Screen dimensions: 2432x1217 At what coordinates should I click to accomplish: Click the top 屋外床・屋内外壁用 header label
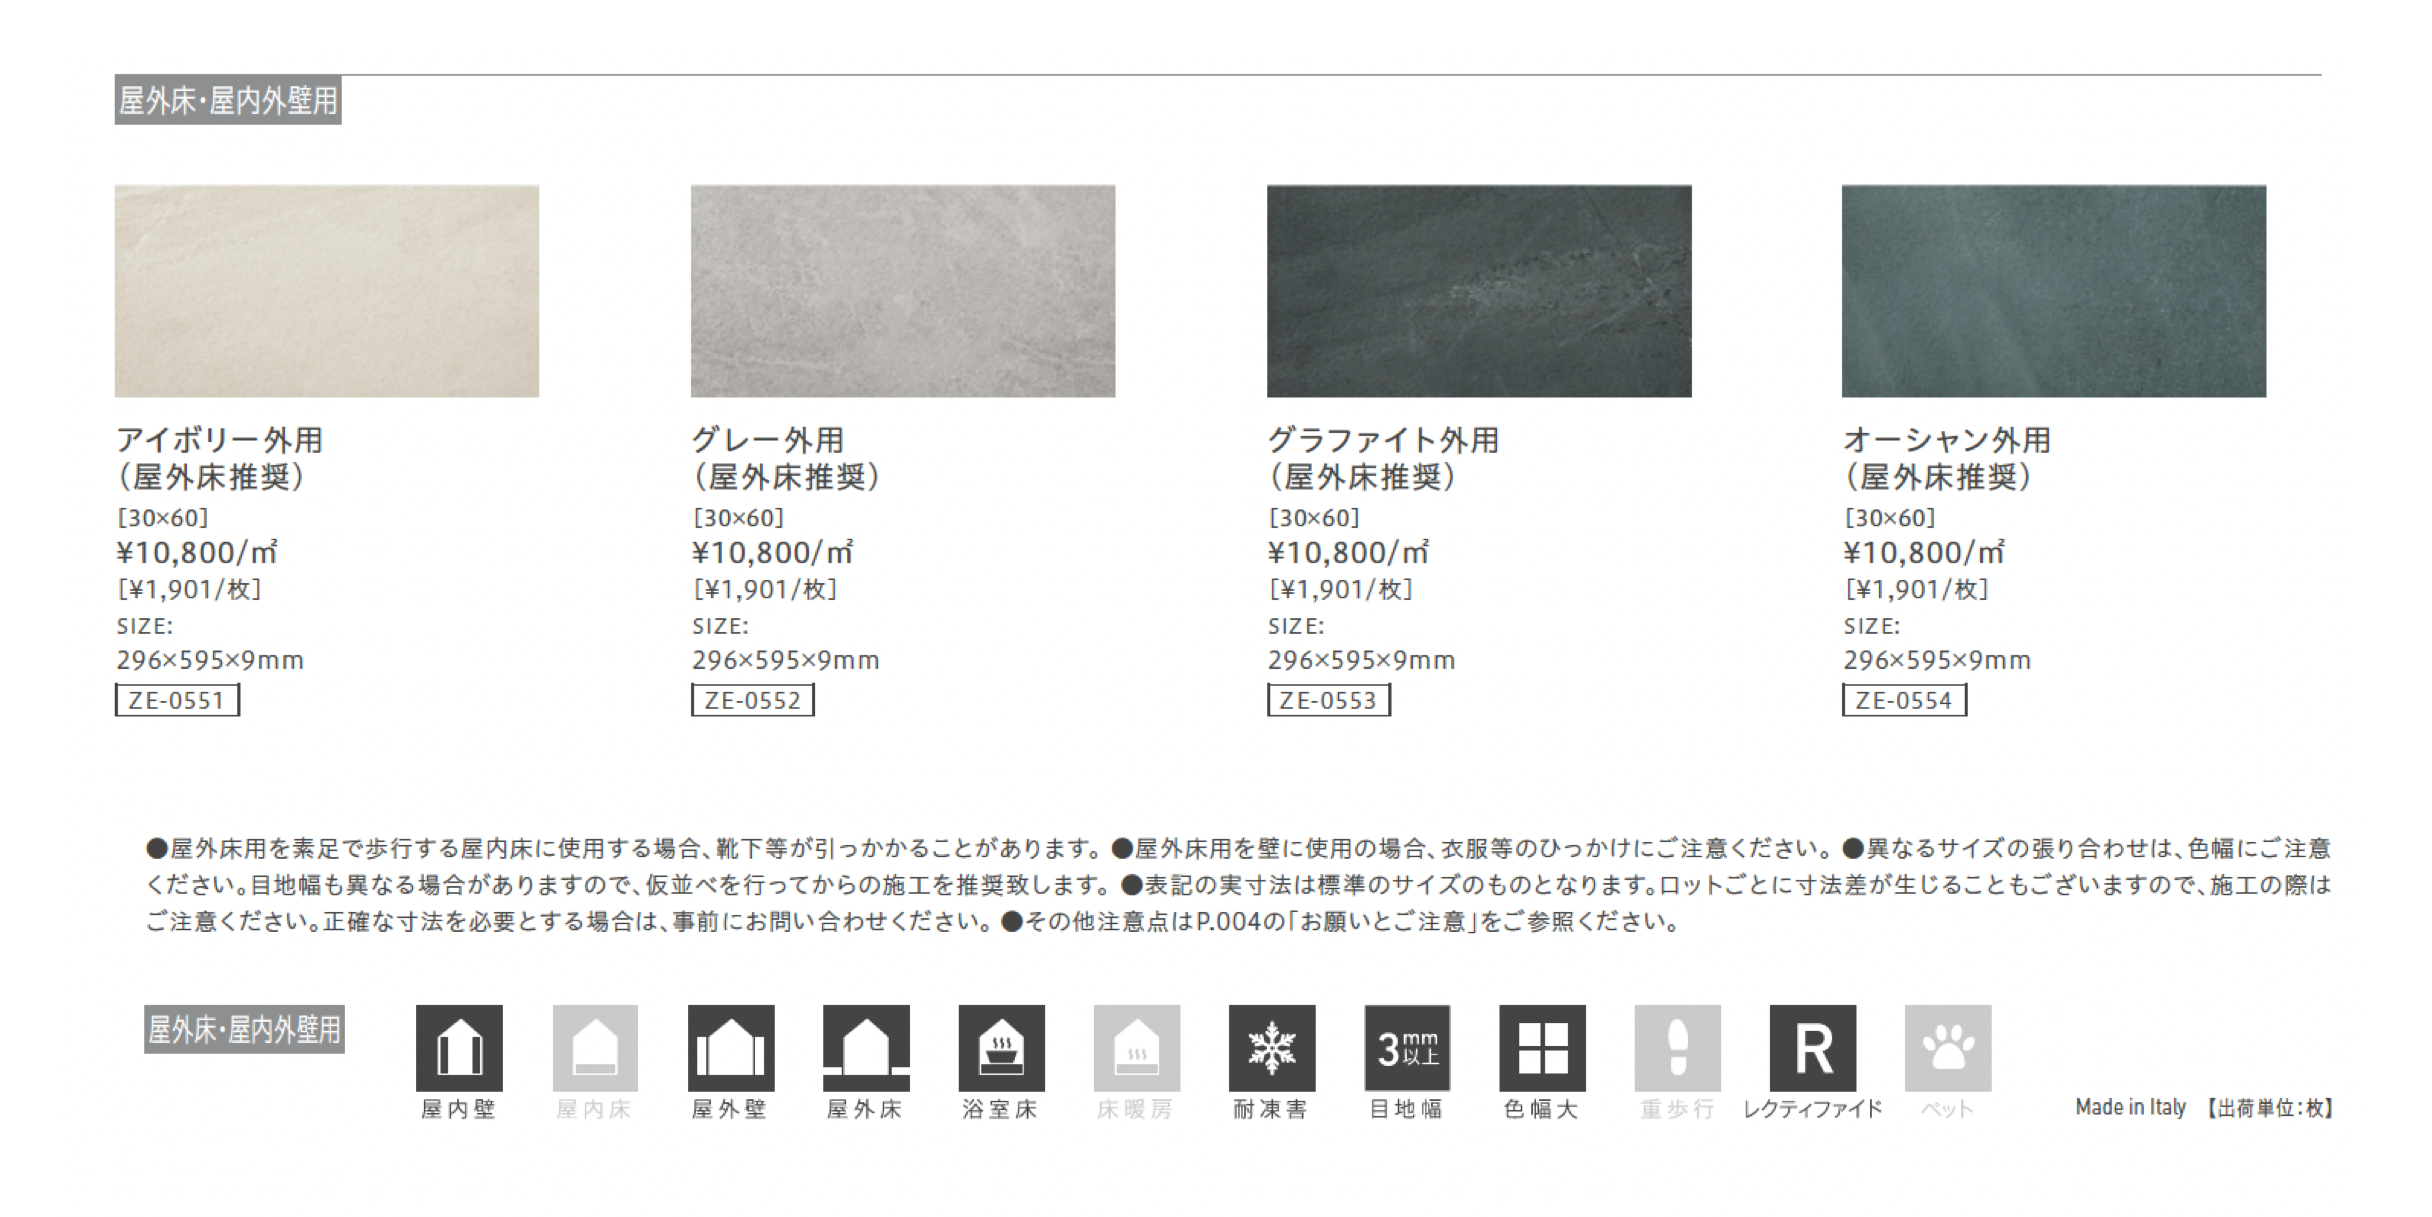[228, 100]
